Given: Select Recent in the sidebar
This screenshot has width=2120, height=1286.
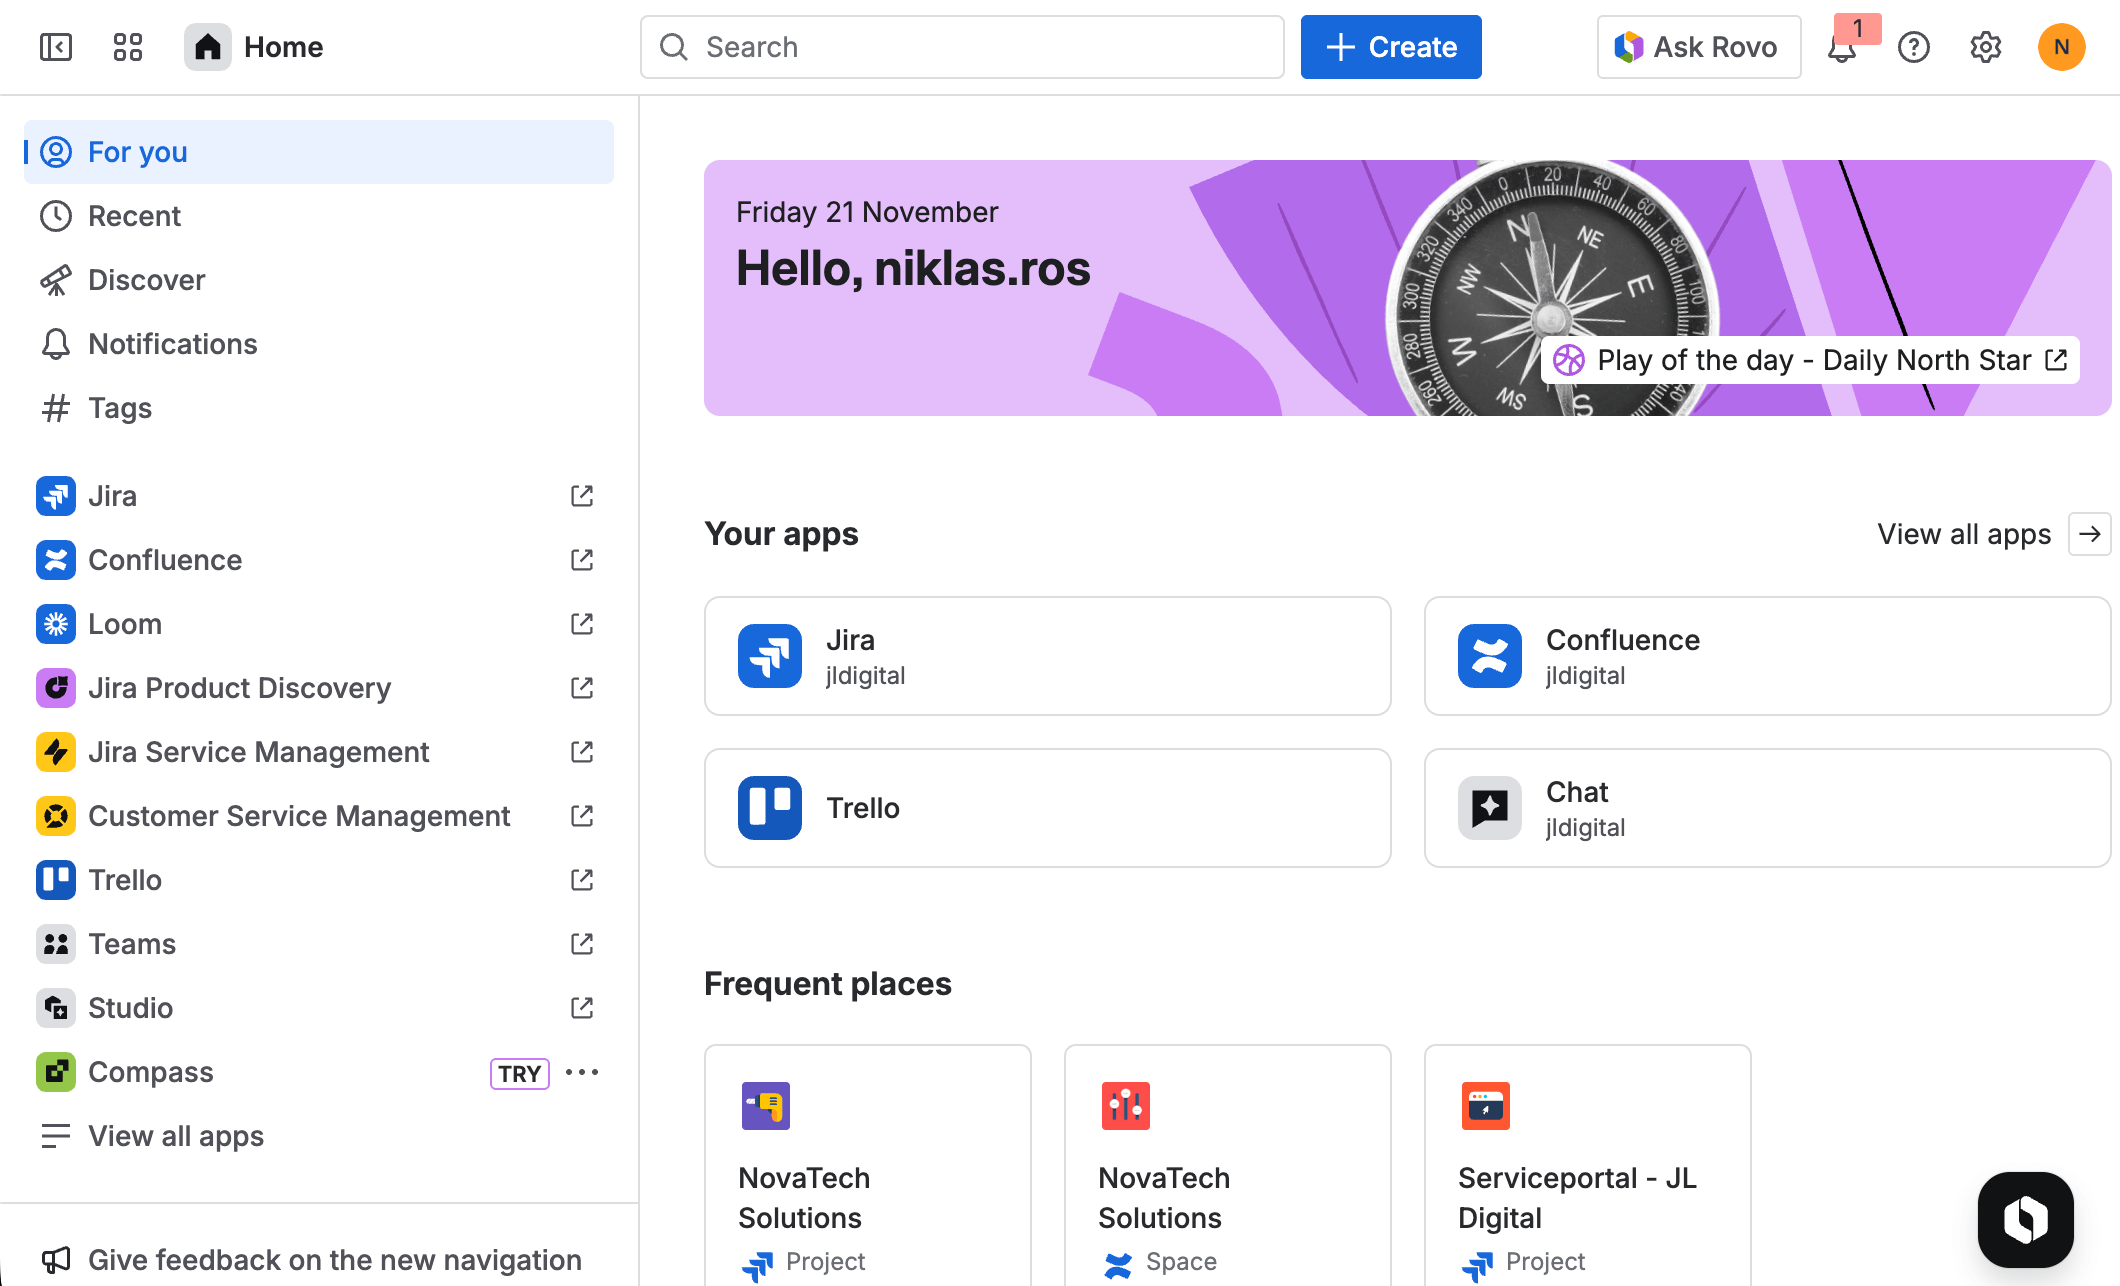Looking at the screenshot, I should (319, 216).
